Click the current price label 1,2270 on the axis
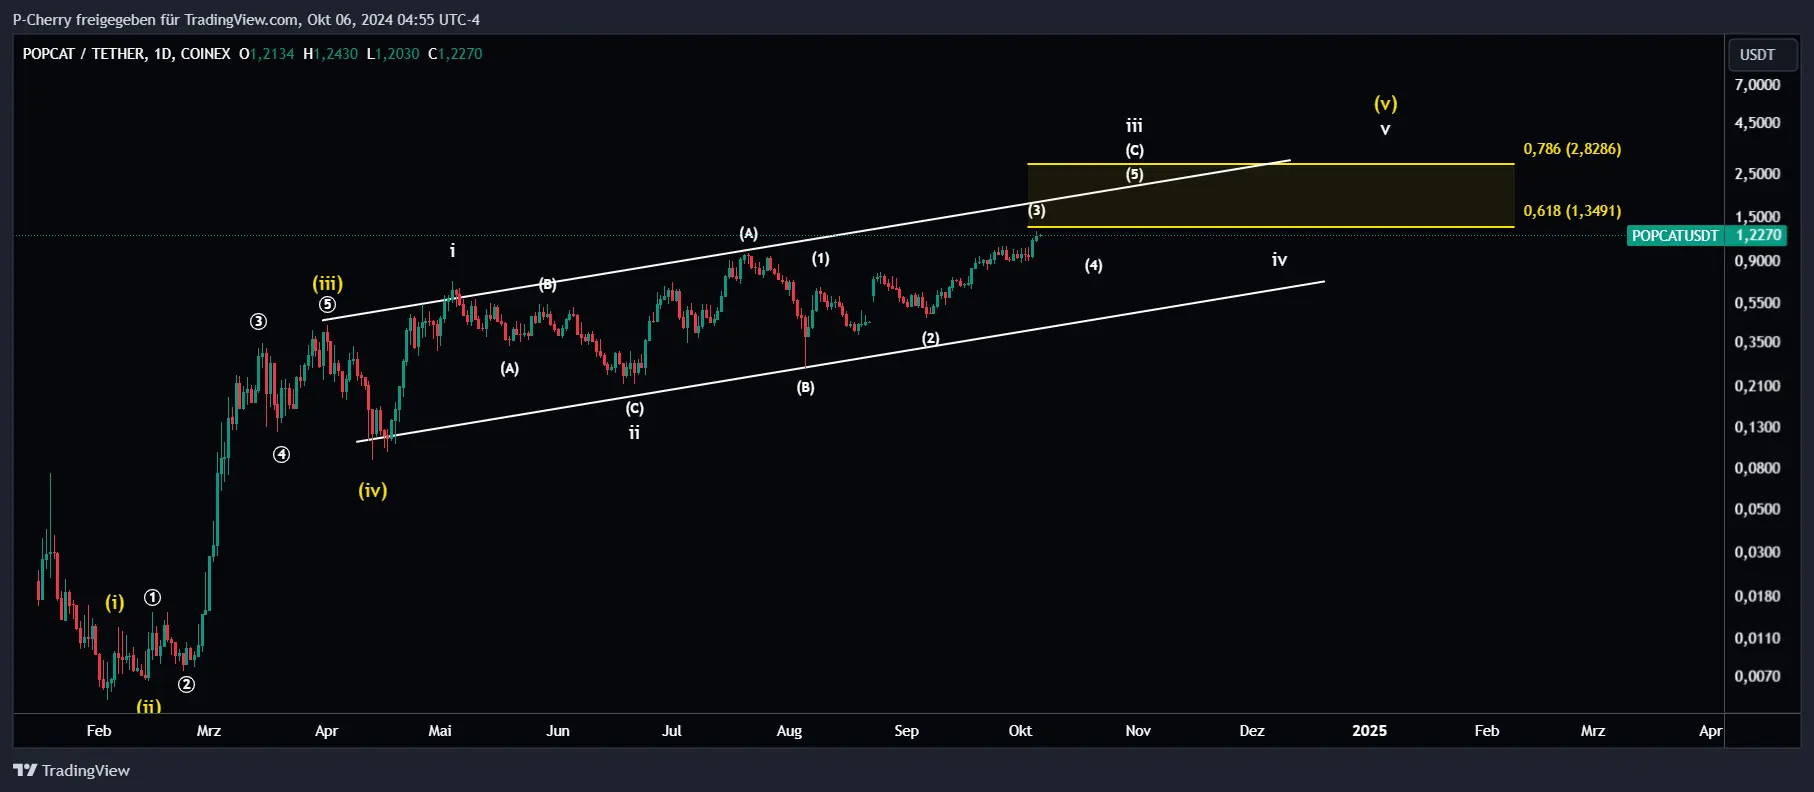Viewport: 1814px width, 792px height. (x=1758, y=235)
